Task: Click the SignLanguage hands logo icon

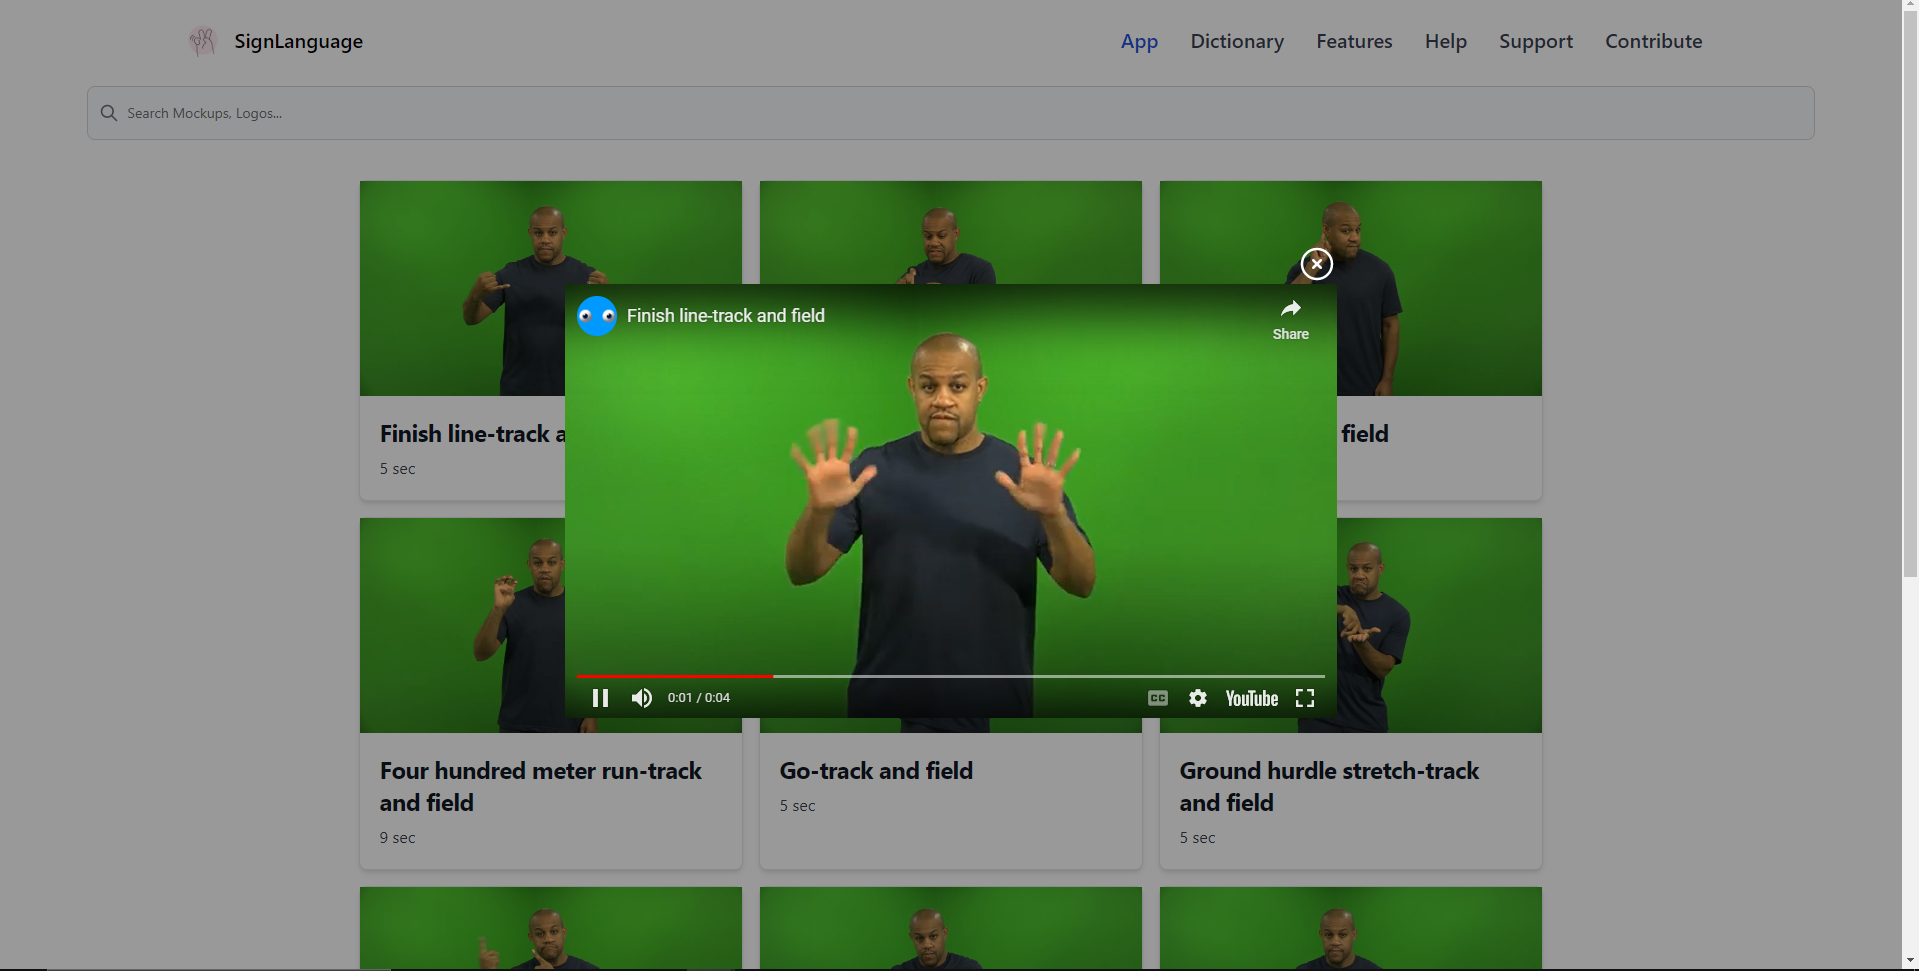Action: (x=203, y=41)
